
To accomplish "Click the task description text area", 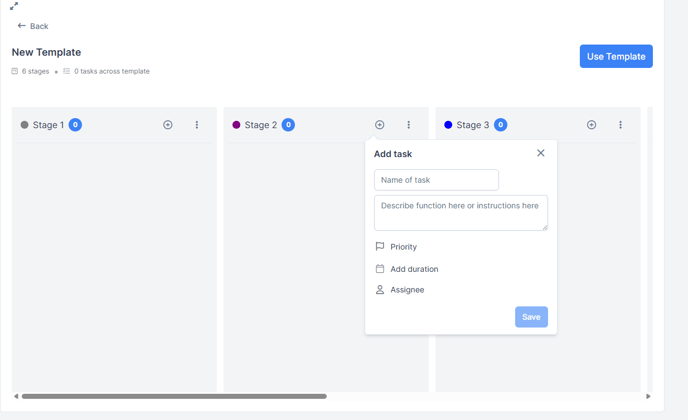I will click(461, 213).
